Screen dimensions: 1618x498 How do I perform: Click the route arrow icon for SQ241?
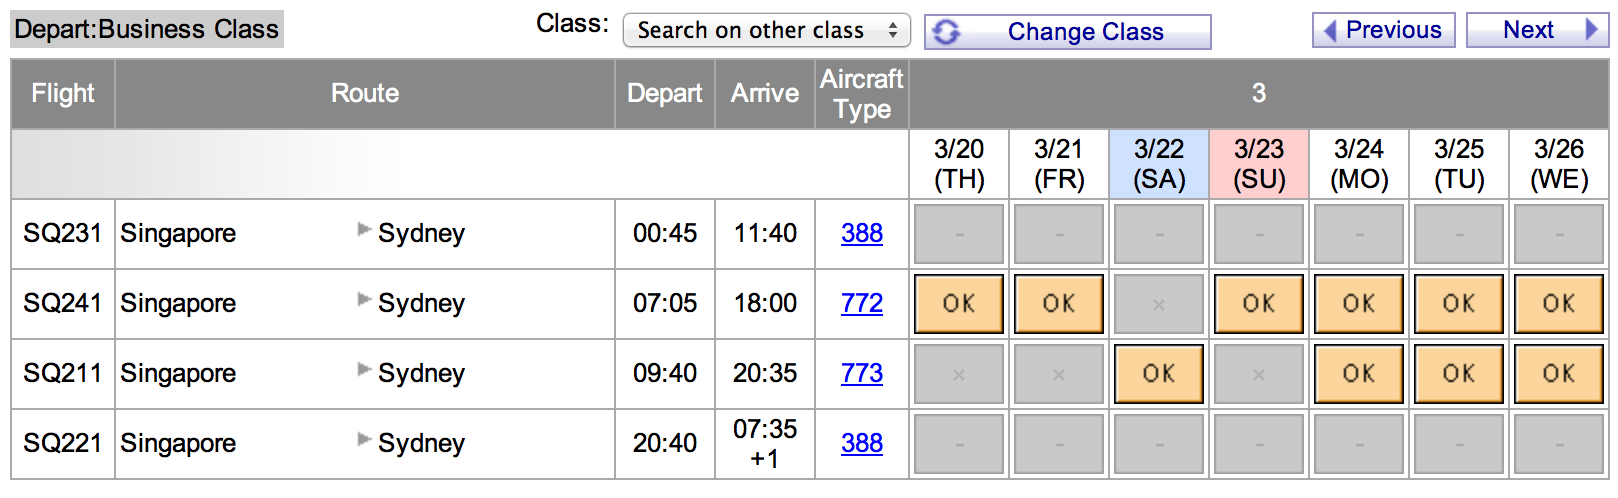coord(364,300)
